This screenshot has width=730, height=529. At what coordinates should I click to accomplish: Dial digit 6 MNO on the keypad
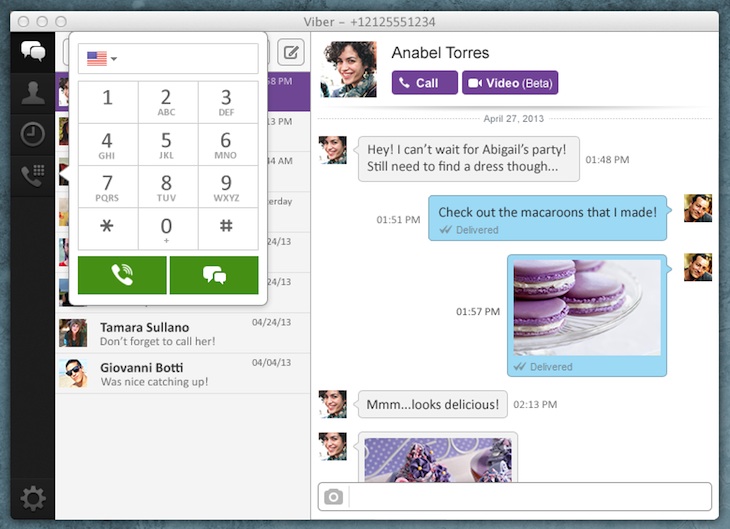point(228,144)
